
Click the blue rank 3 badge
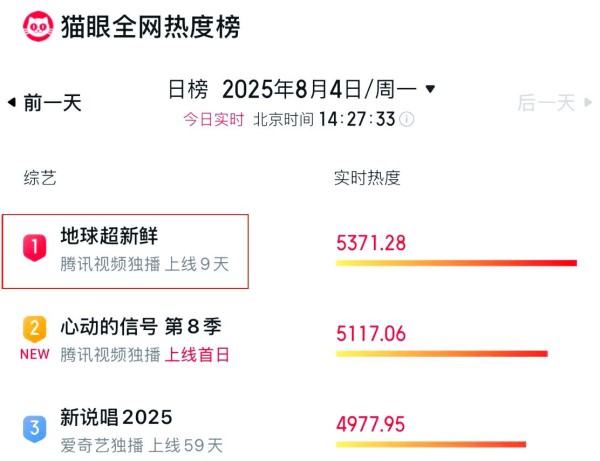[x=35, y=428]
